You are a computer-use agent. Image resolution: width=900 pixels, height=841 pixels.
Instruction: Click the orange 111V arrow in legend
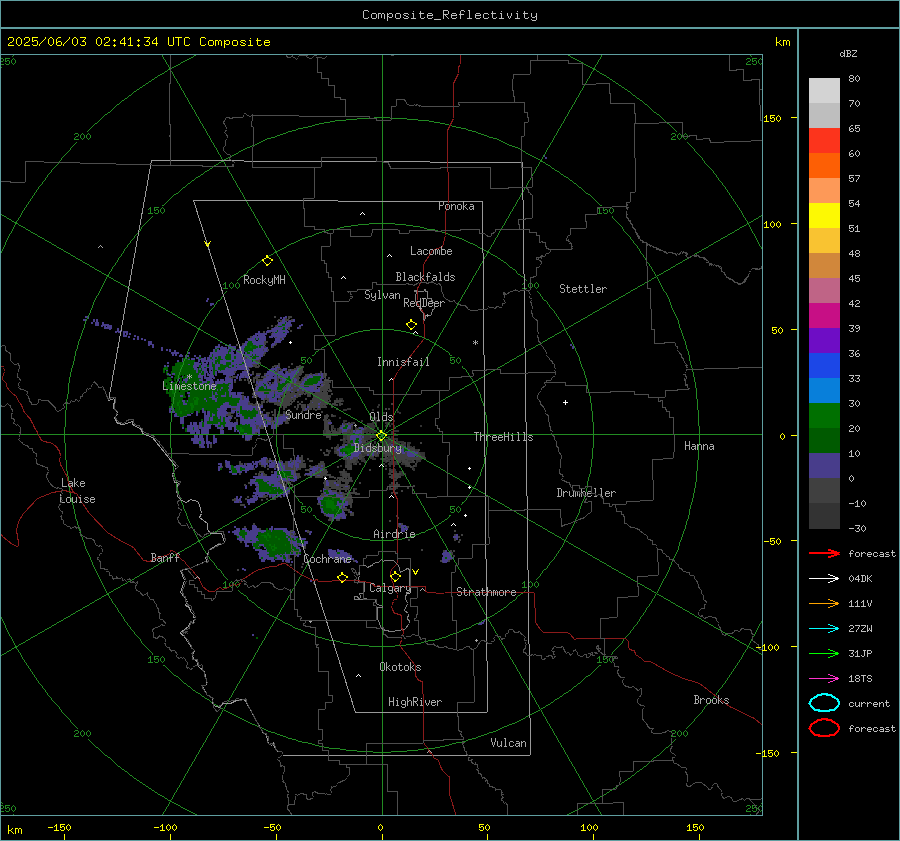coord(824,603)
